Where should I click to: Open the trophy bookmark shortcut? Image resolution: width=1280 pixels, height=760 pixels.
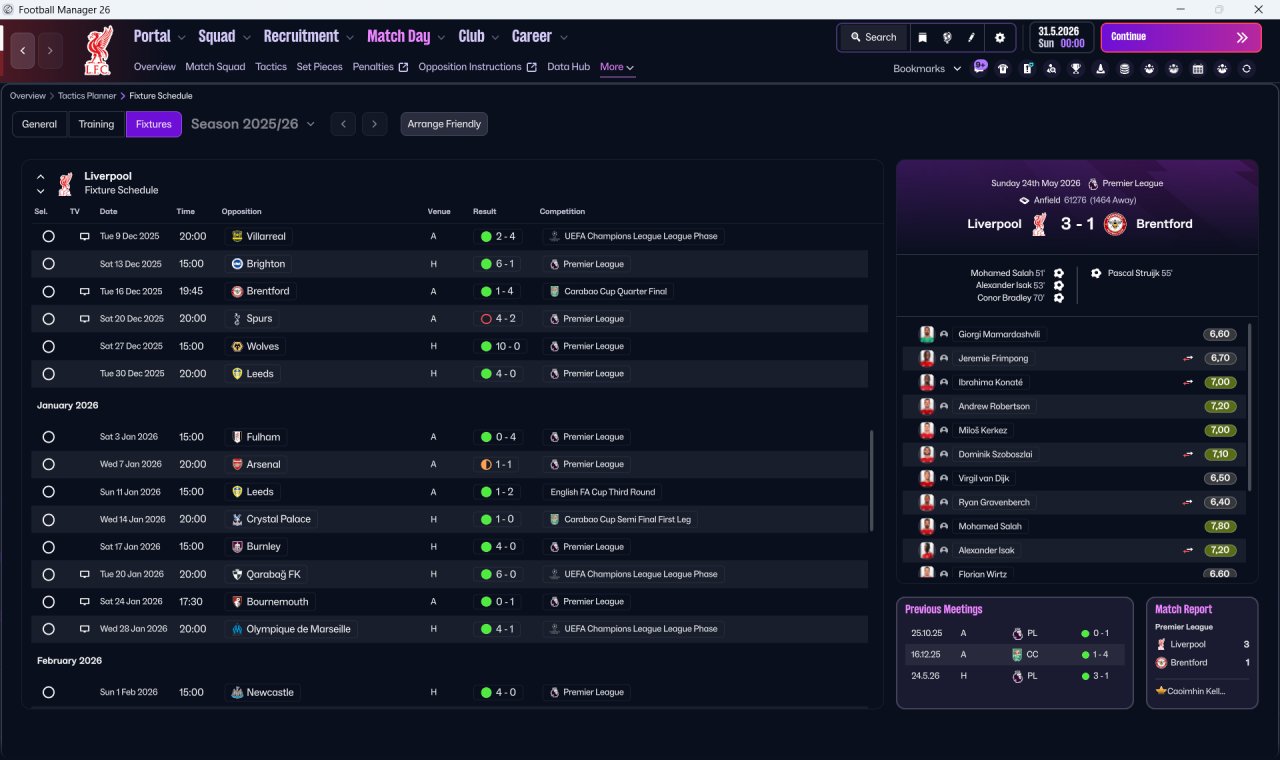[1076, 69]
